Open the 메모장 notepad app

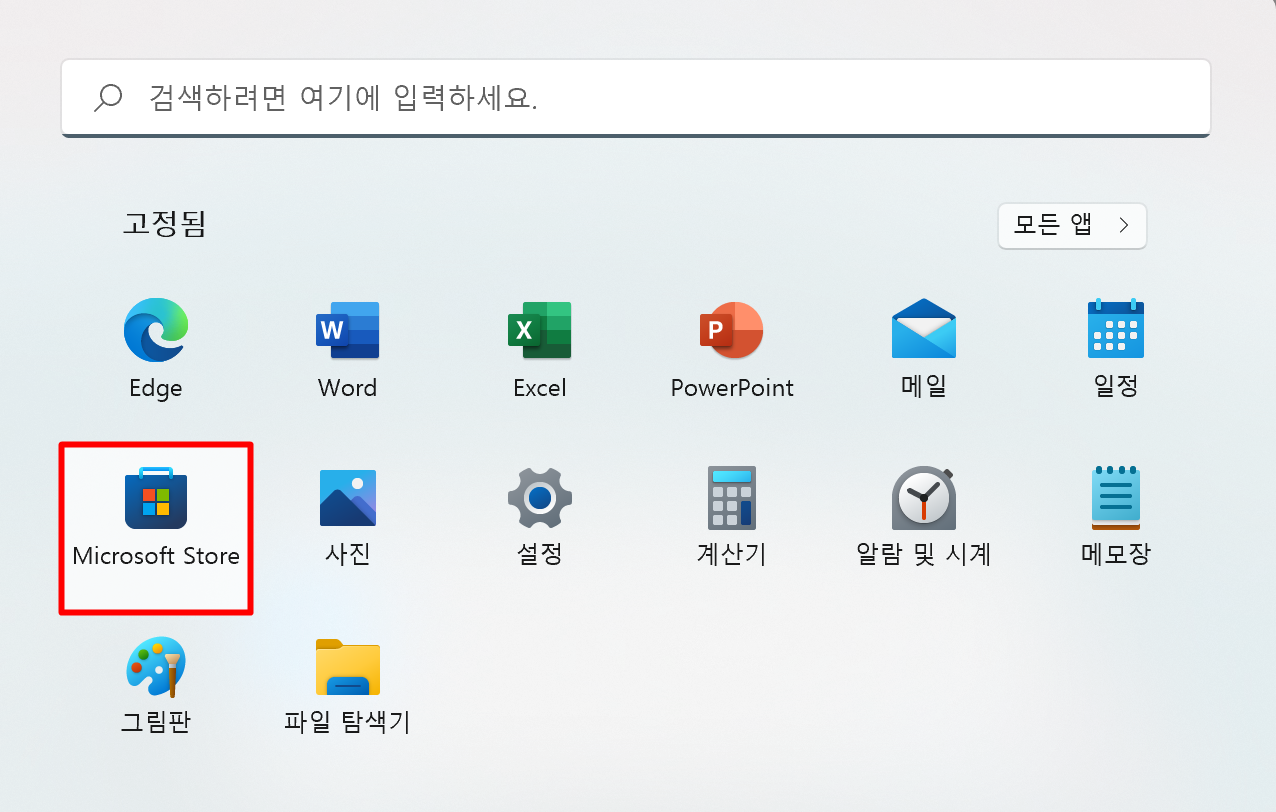1115,498
